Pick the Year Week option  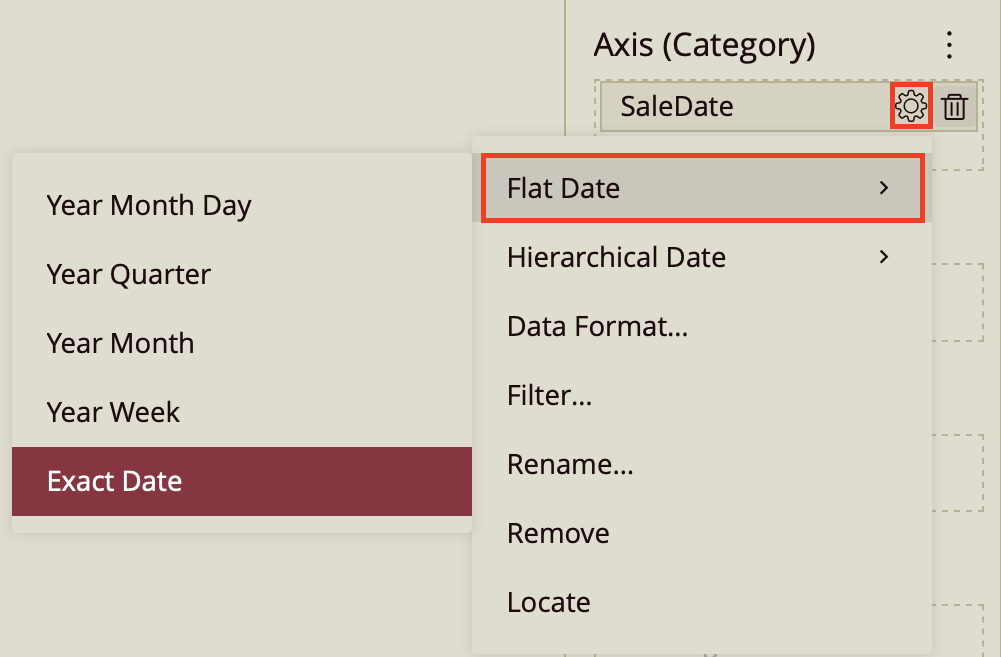pos(112,412)
